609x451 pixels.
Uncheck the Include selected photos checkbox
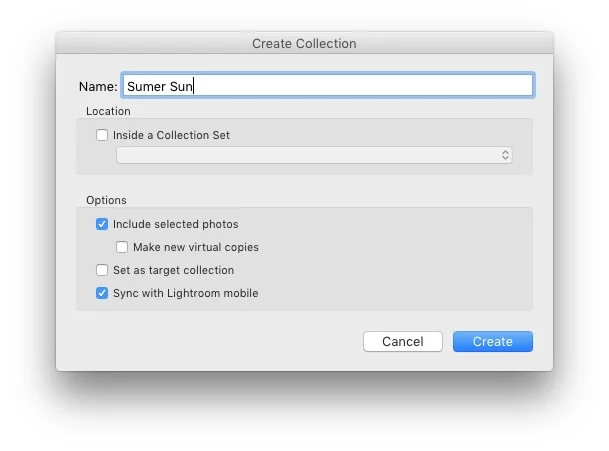pyautogui.click(x=102, y=224)
